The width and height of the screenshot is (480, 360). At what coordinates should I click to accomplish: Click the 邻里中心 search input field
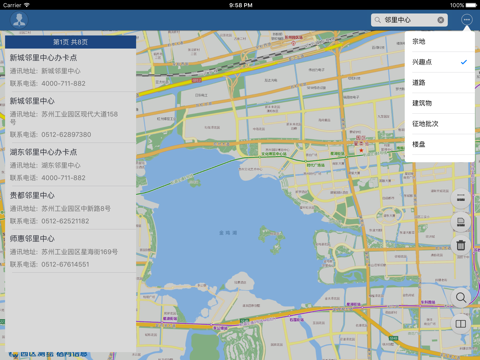pyautogui.click(x=409, y=20)
